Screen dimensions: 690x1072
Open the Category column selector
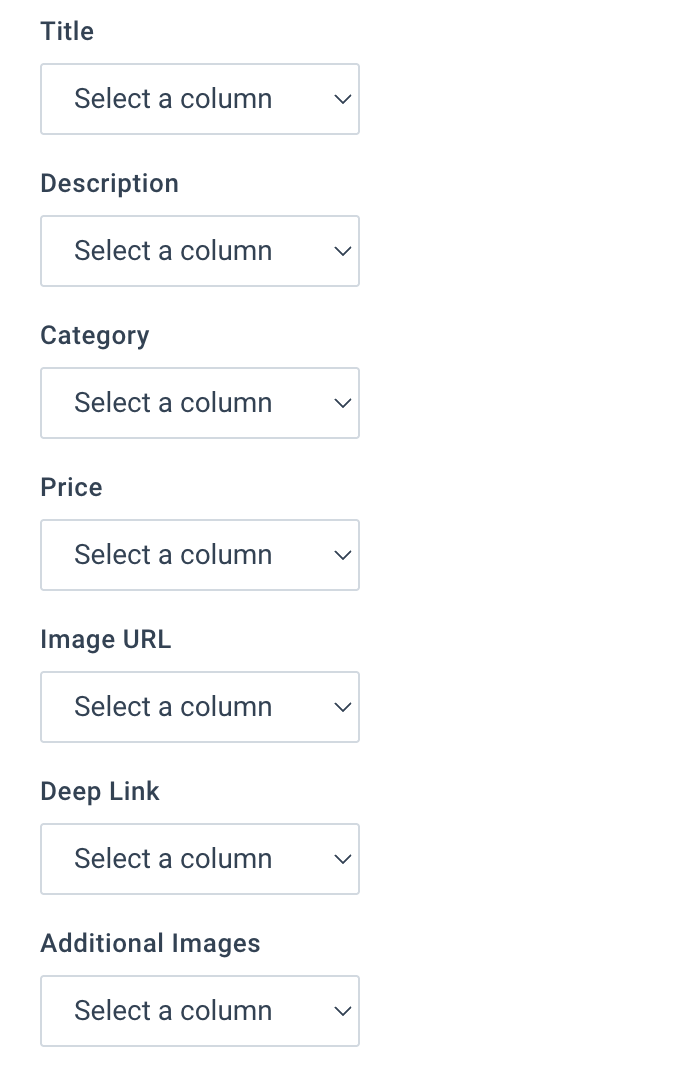[200, 403]
